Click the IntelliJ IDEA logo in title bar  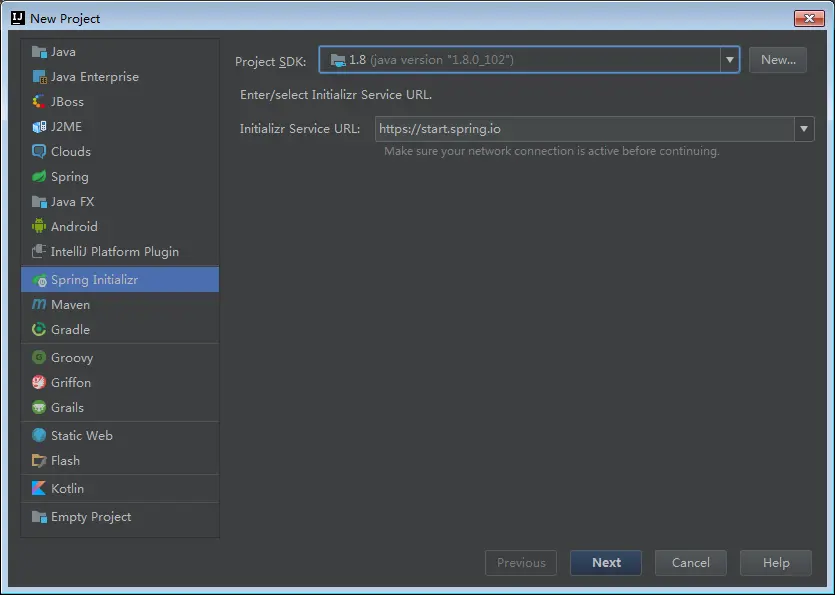click(x=18, y=18)
